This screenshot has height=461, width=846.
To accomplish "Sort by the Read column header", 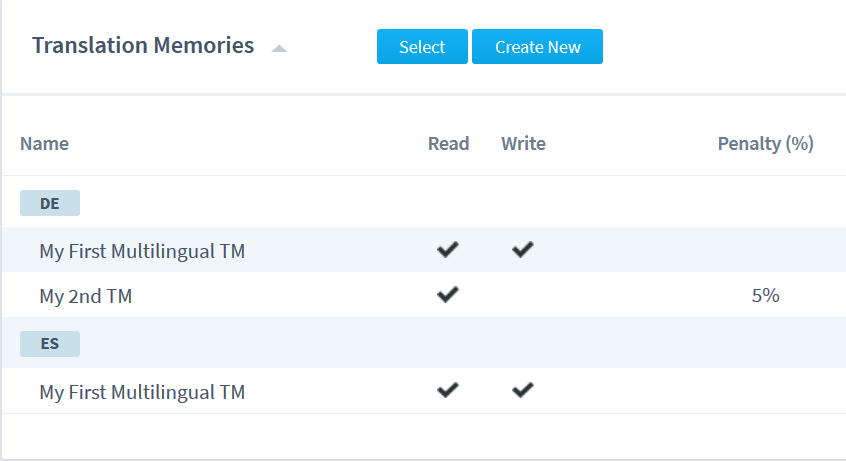I will pos(448,144).
